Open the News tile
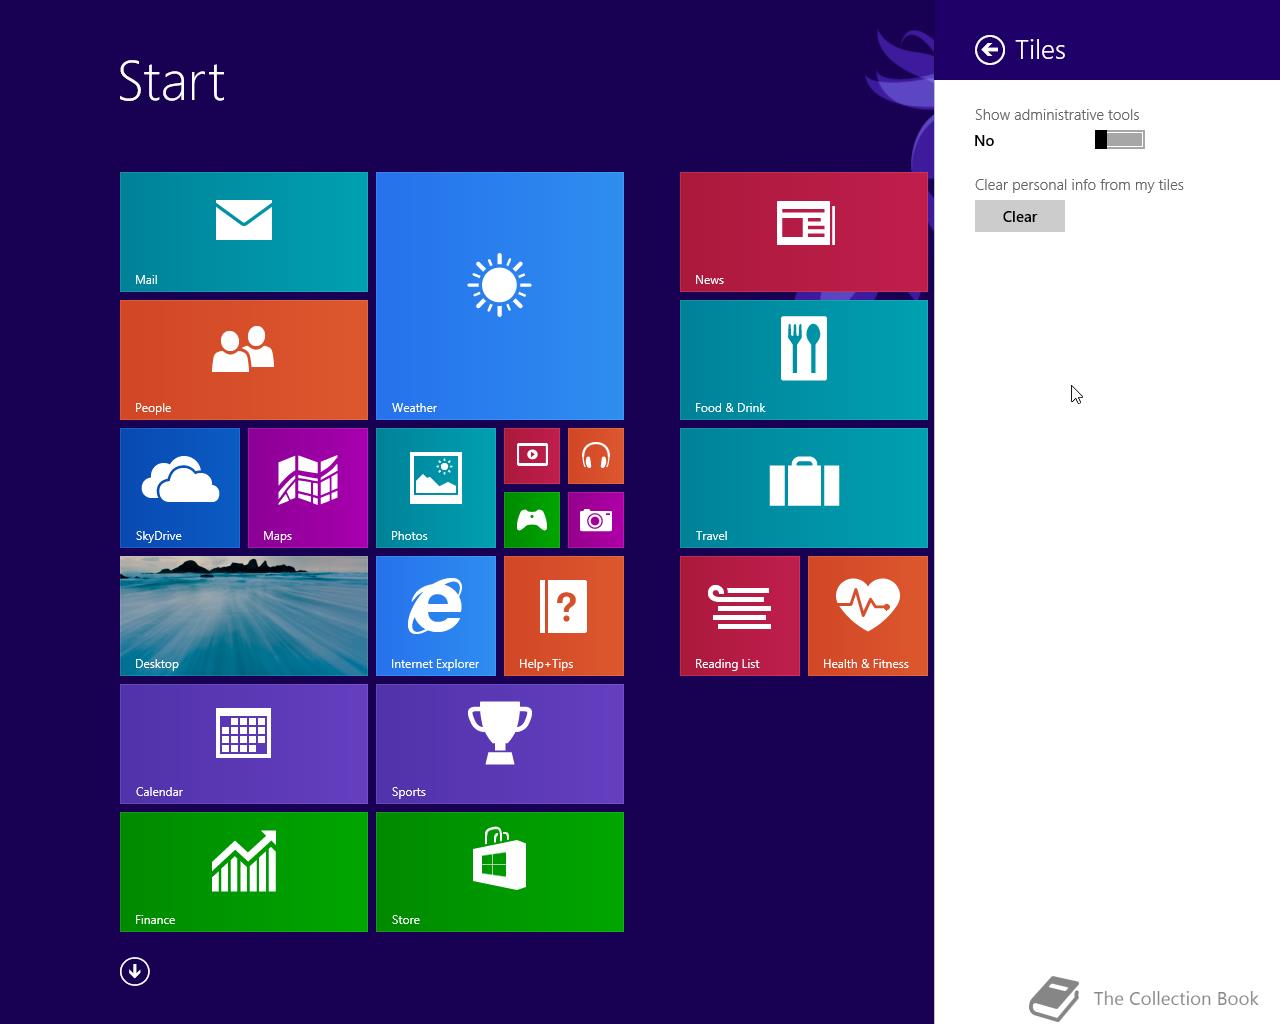 coord(804,232)
